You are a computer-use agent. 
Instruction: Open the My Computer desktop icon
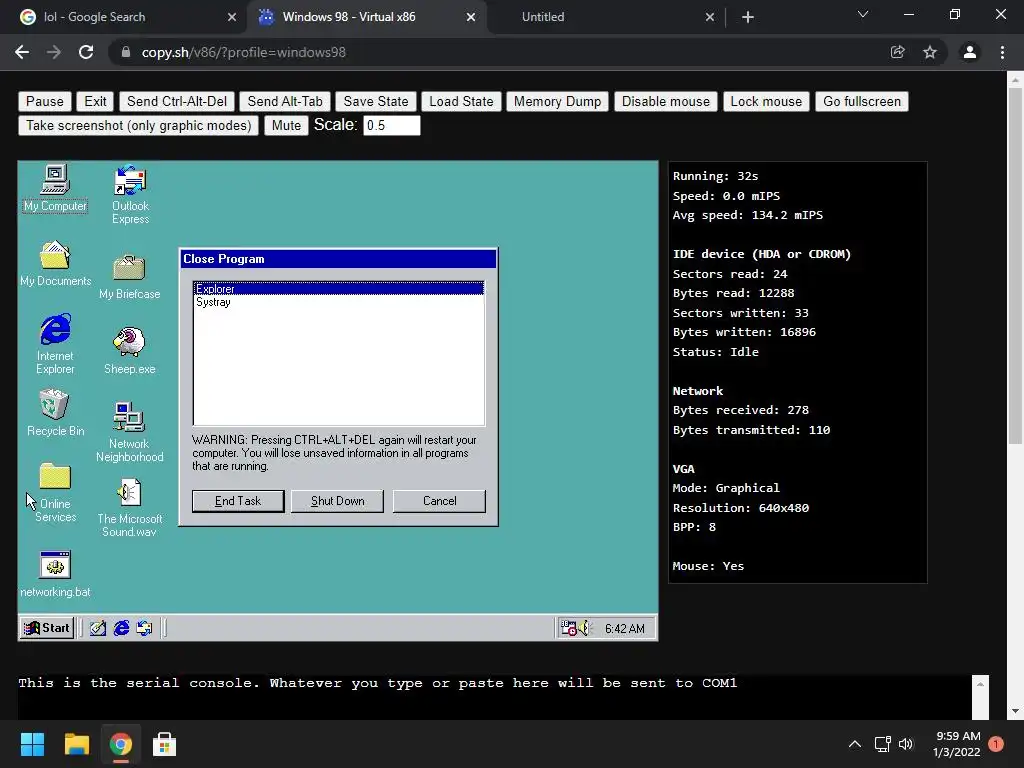click(55, 187)
